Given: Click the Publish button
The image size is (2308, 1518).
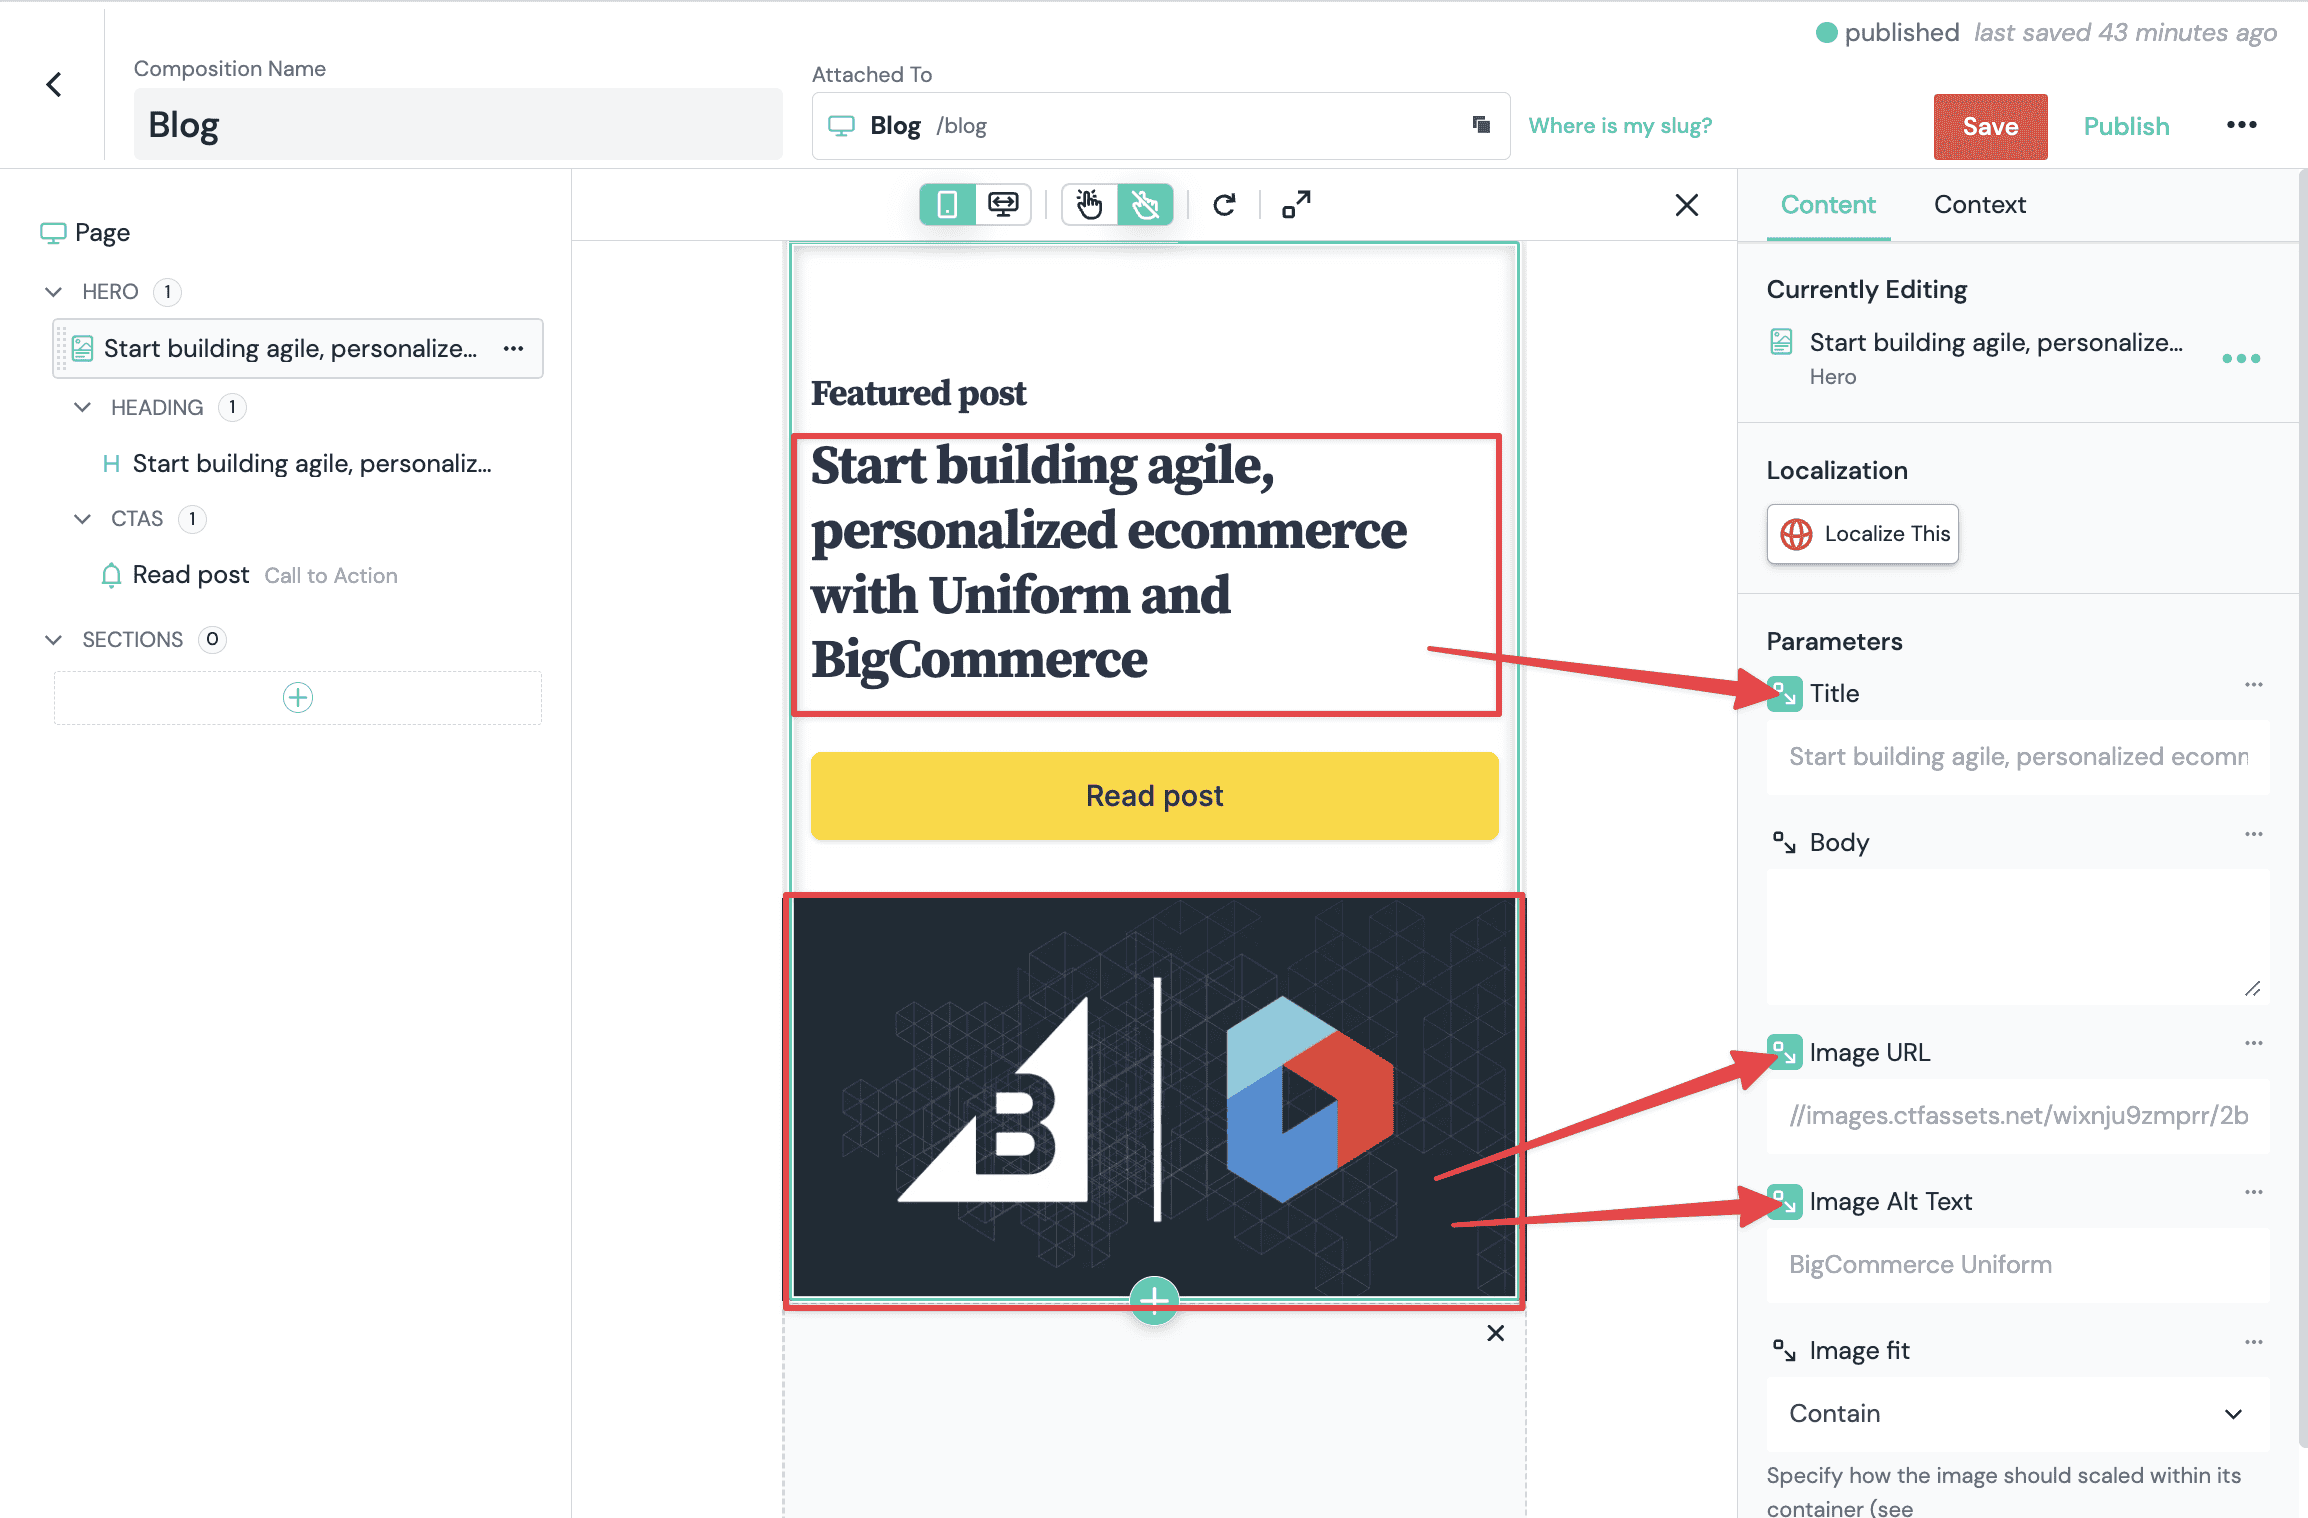Looking at the screenshot, I should [2126, 126].
